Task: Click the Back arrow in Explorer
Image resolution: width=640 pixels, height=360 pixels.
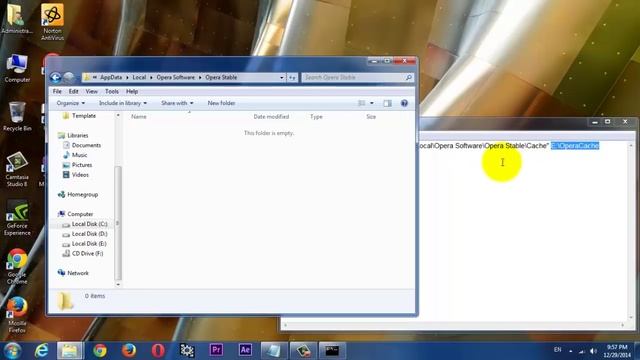Action: pos(56,78)
